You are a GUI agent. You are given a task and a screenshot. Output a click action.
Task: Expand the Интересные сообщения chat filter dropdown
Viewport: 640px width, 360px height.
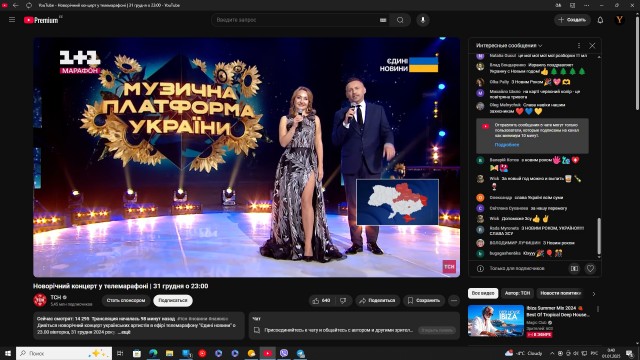(509, 45)
